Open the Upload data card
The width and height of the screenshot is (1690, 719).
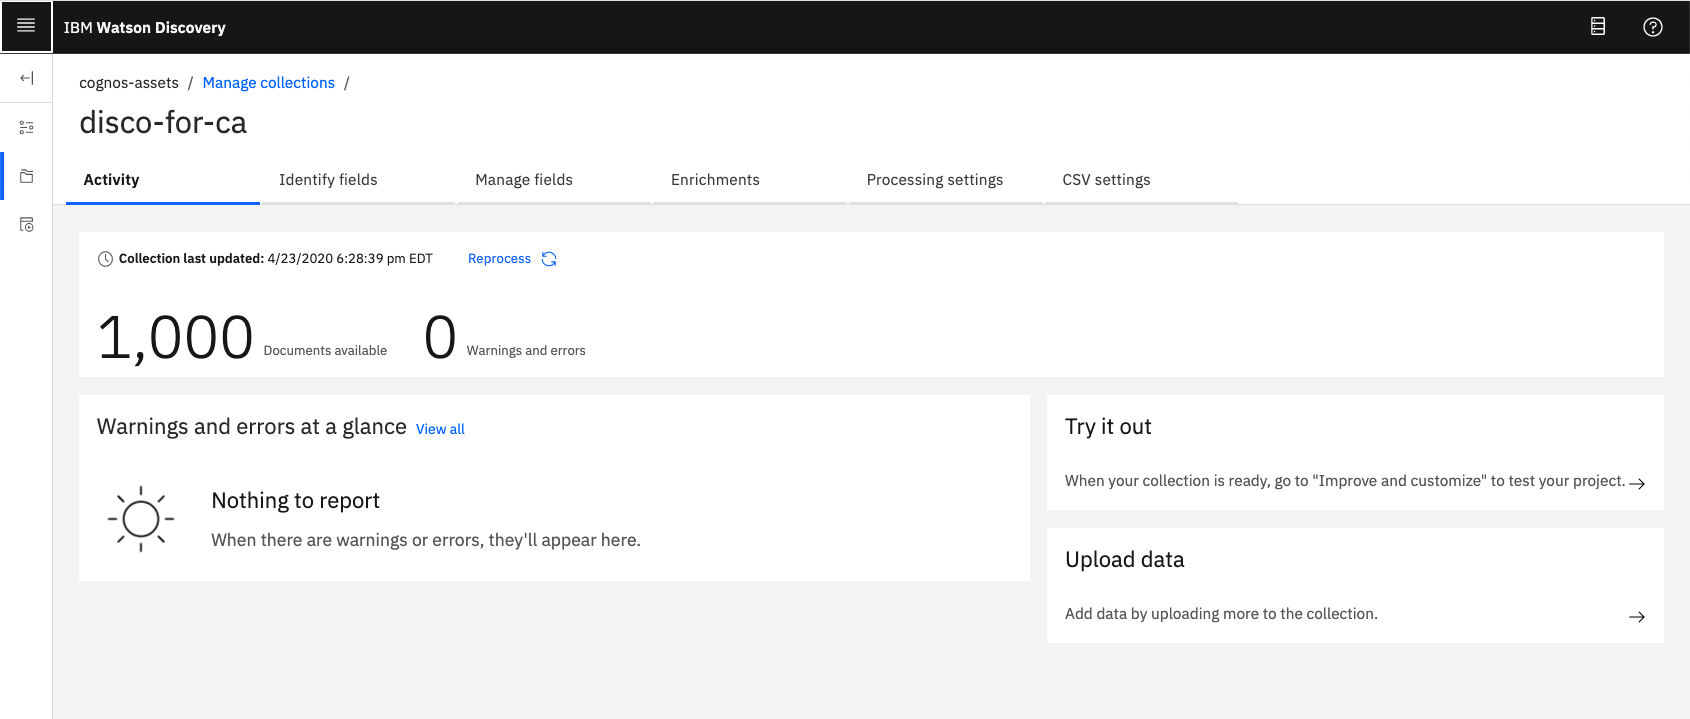[x=1355, y=585]
